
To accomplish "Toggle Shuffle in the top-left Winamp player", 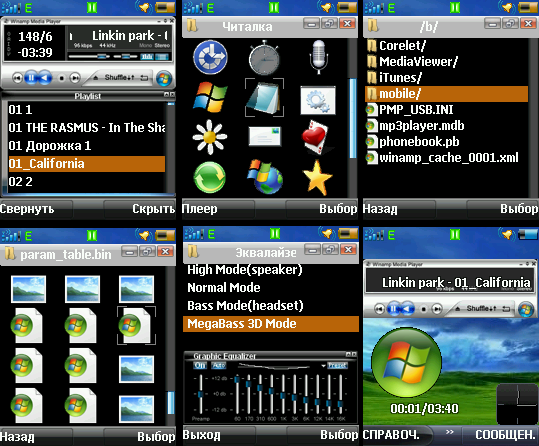I will pyautogui.click(x=119, y=78).
